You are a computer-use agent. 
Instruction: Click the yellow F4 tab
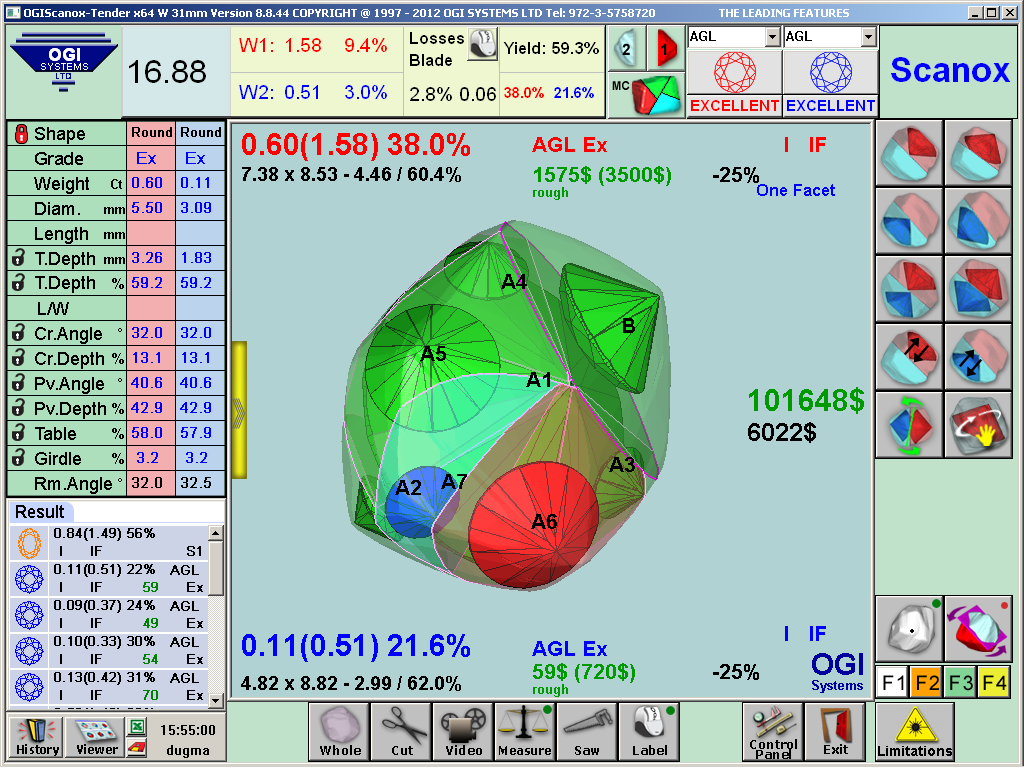tap(995, 683)
